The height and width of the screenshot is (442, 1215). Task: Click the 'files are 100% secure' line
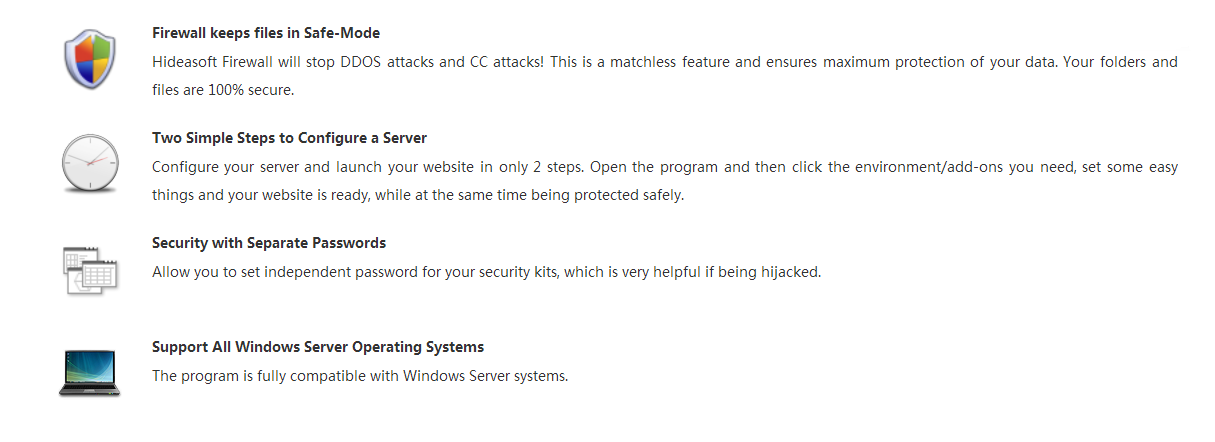click(224, 90)
